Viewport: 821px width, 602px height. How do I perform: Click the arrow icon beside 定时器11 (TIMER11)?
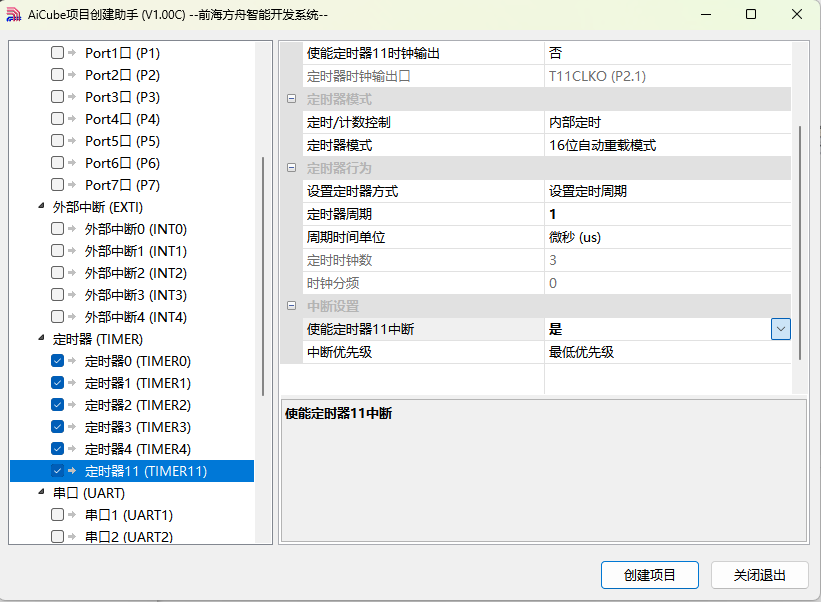click(x=72, y=471)
